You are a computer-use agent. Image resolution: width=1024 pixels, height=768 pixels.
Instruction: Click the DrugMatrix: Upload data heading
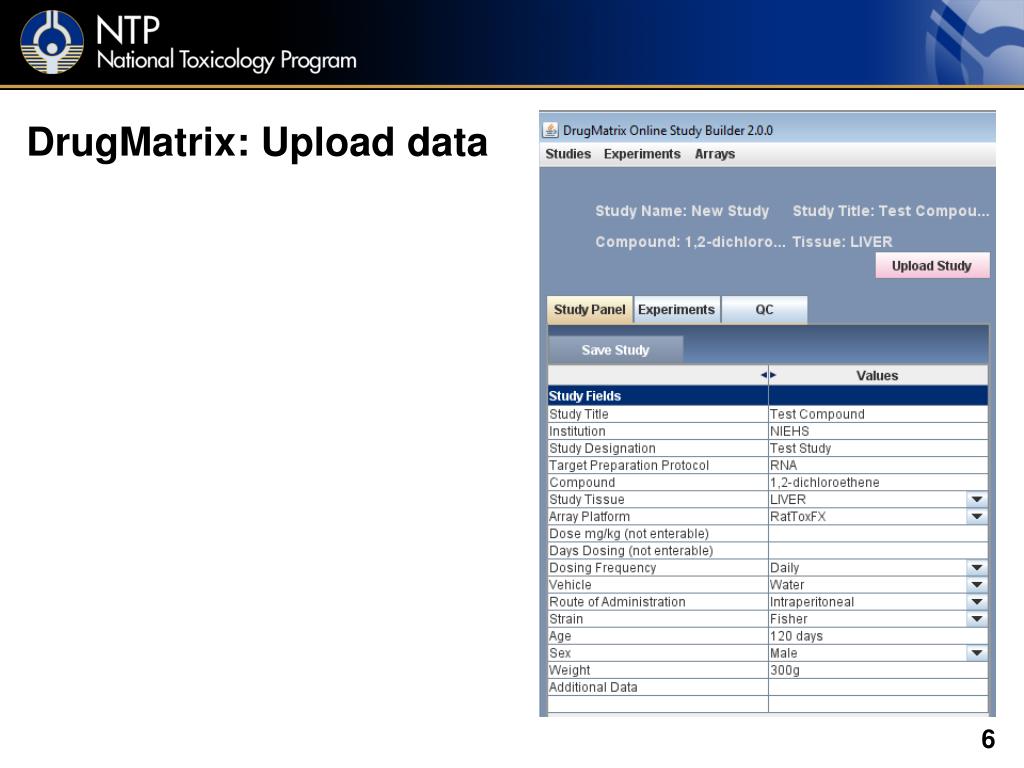tap(257, 142)
